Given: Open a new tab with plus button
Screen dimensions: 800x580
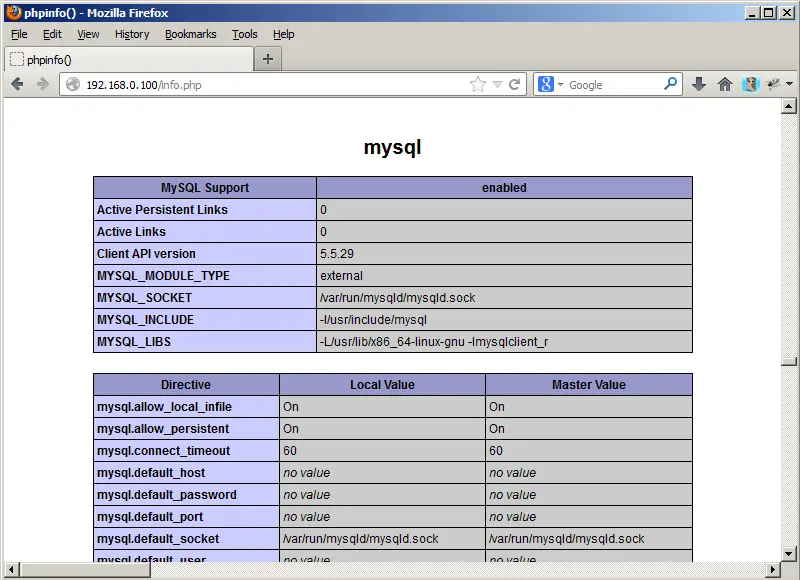Looking at the screenshot, I should 268,59.
